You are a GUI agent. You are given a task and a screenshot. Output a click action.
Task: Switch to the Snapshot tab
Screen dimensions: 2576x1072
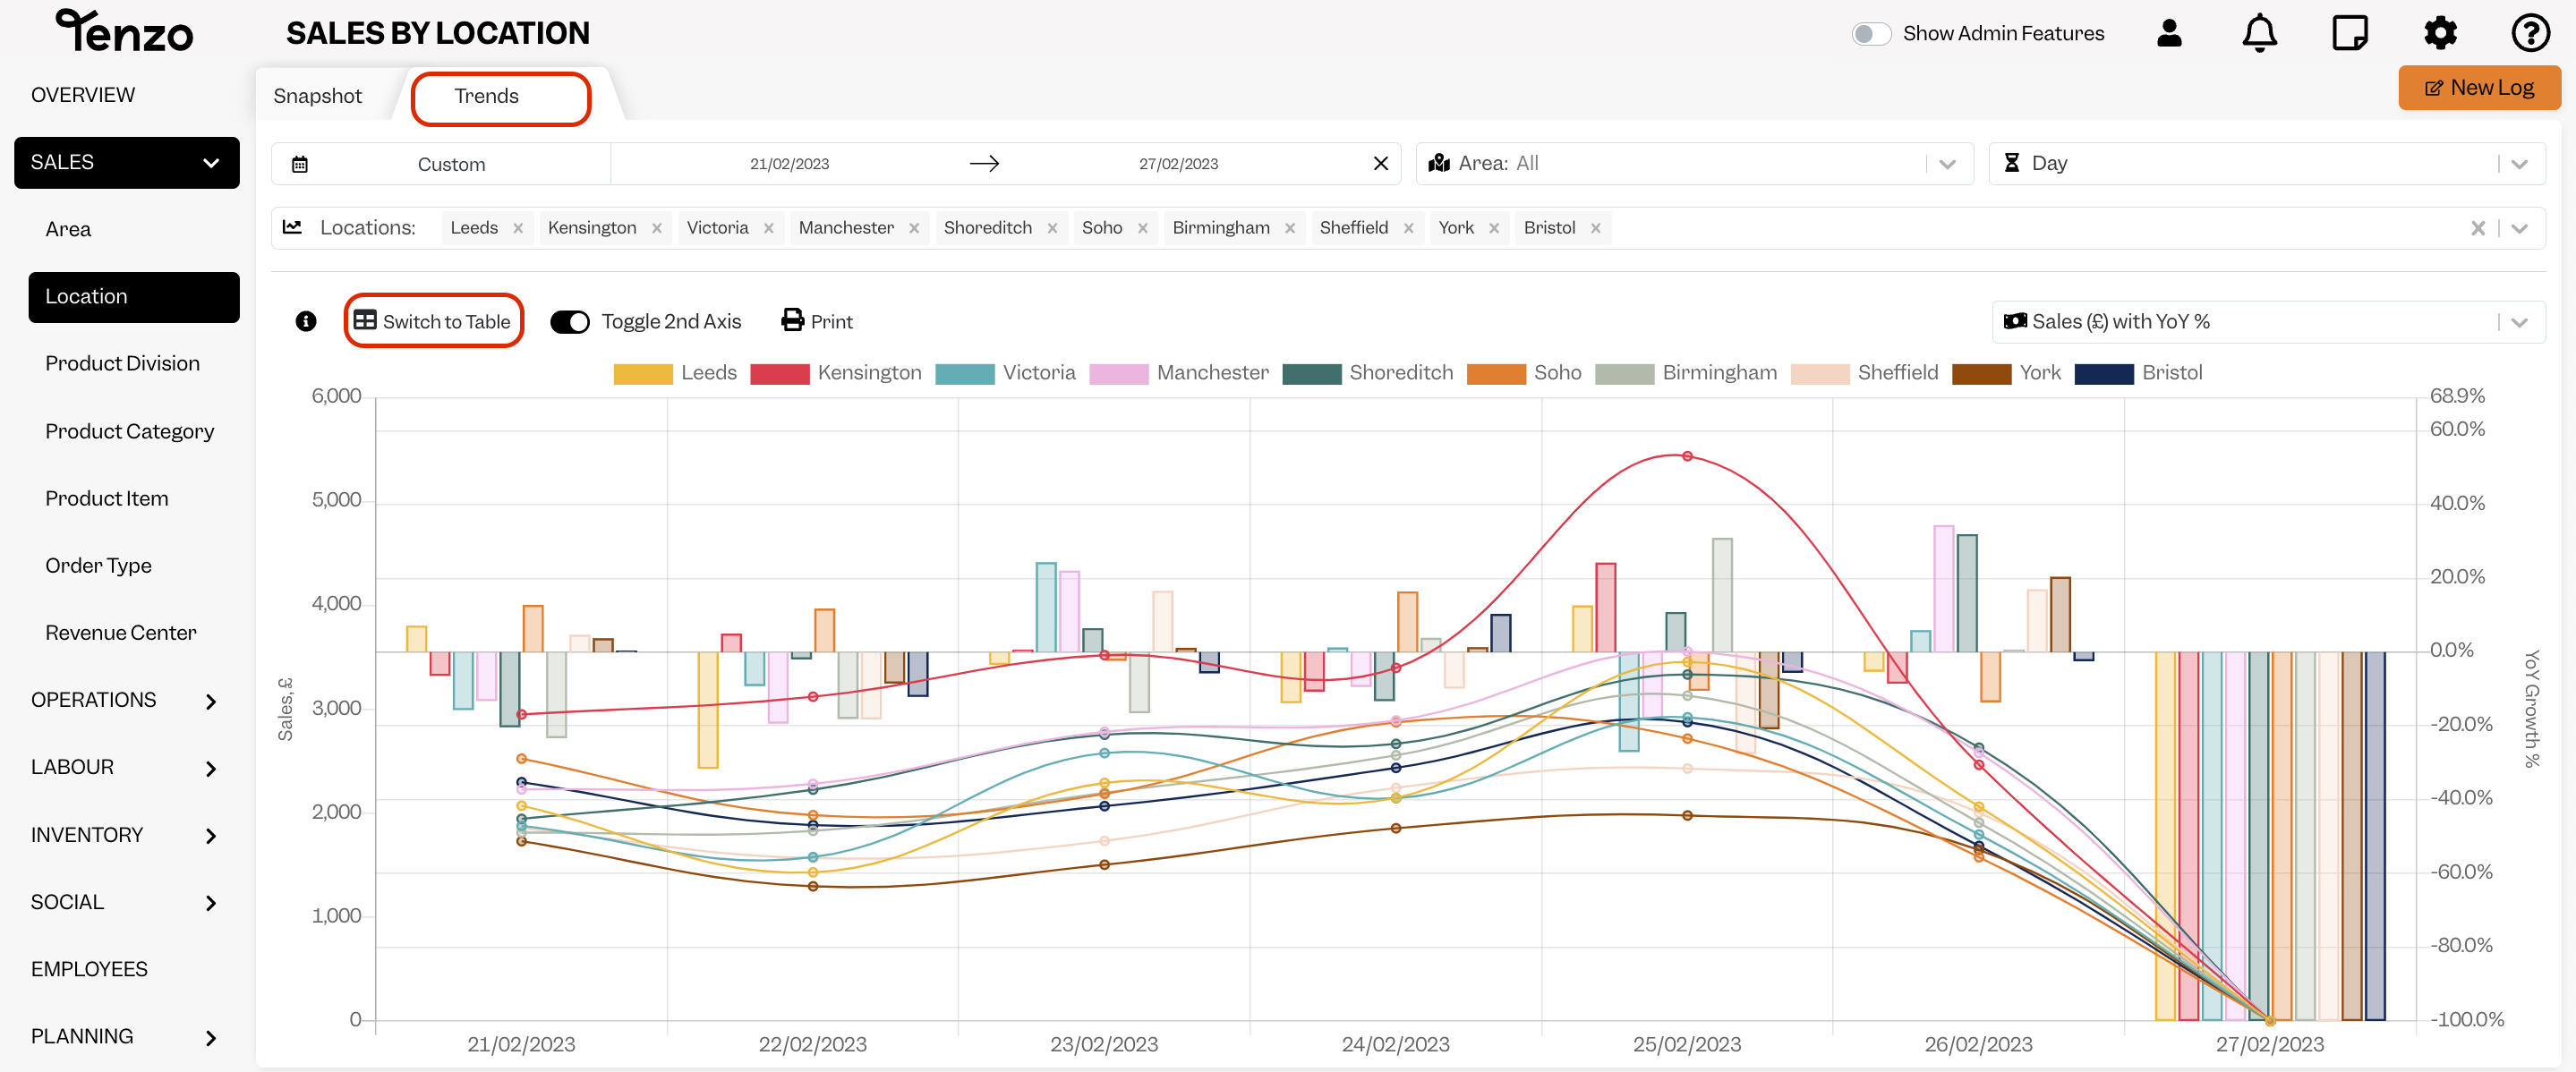click(317, 96)
